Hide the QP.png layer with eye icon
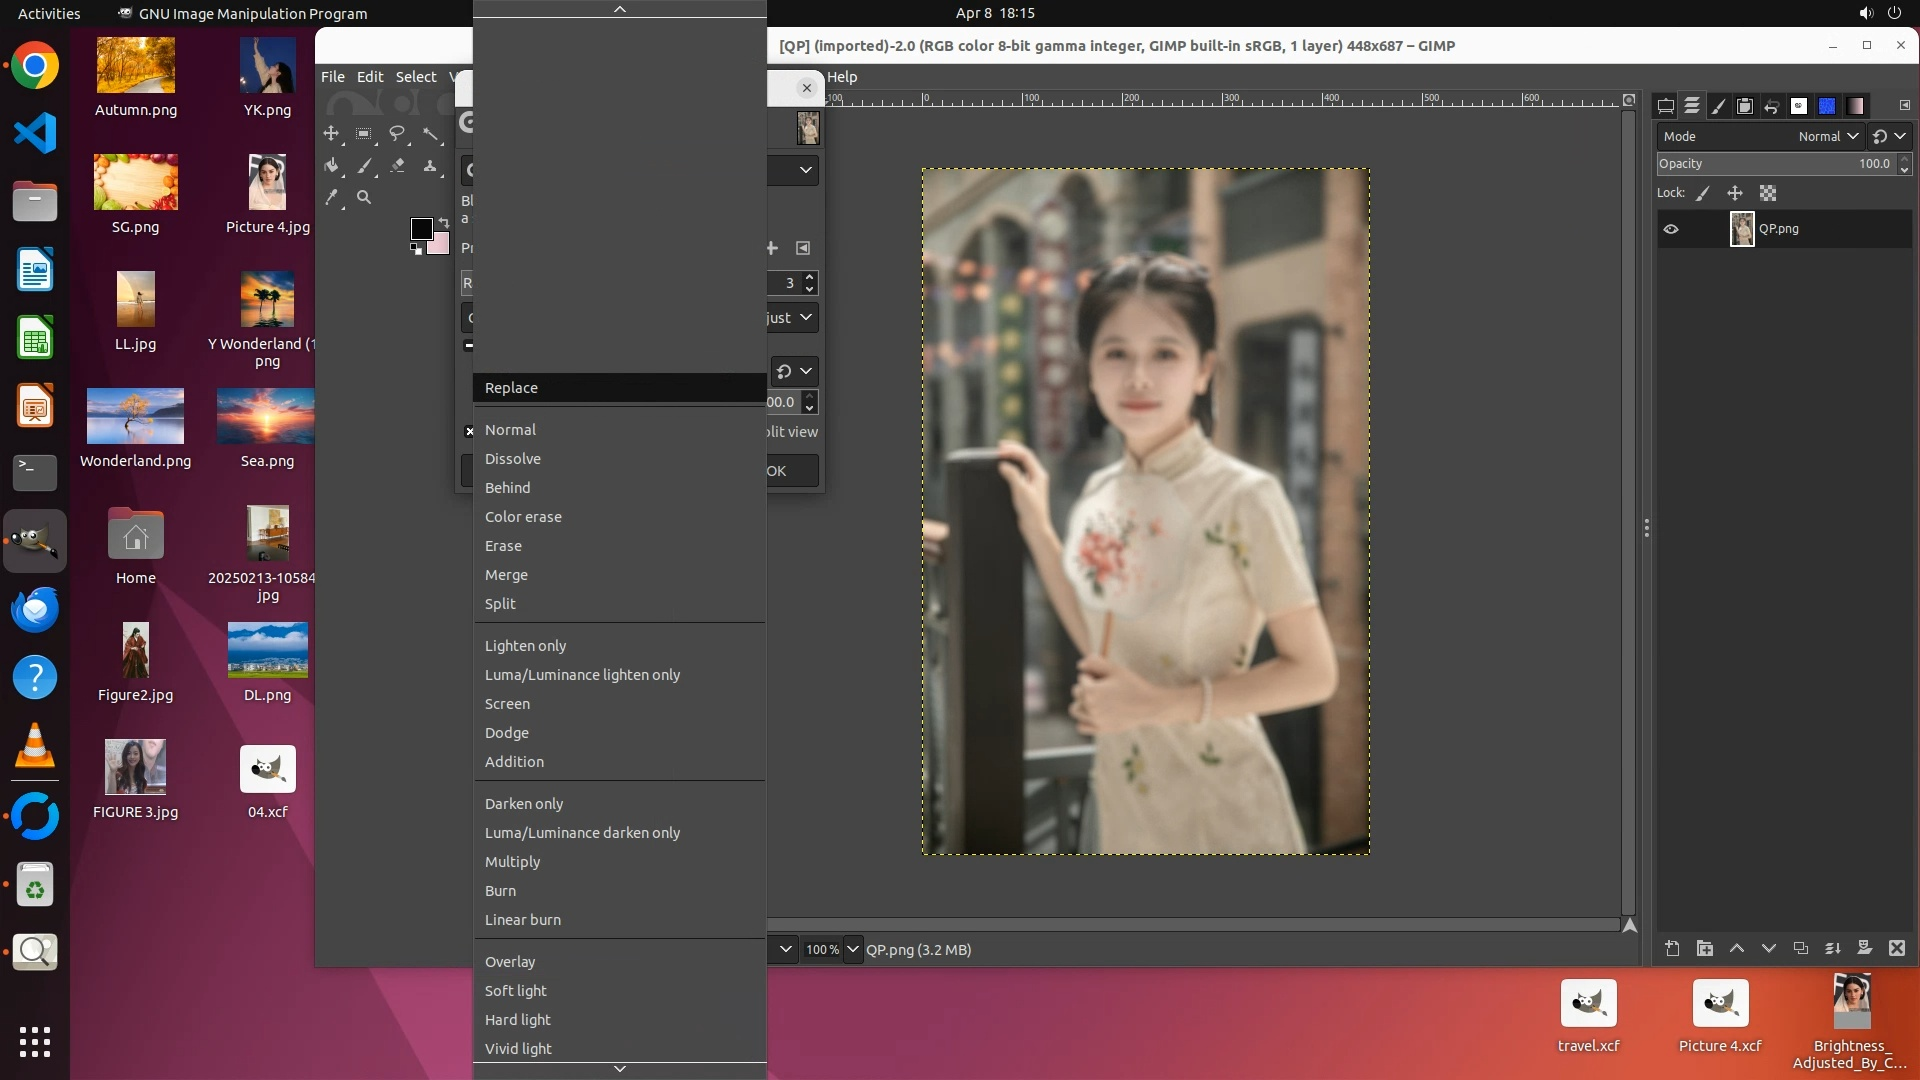1920x1080 pixels. (x=1671, y=229)
